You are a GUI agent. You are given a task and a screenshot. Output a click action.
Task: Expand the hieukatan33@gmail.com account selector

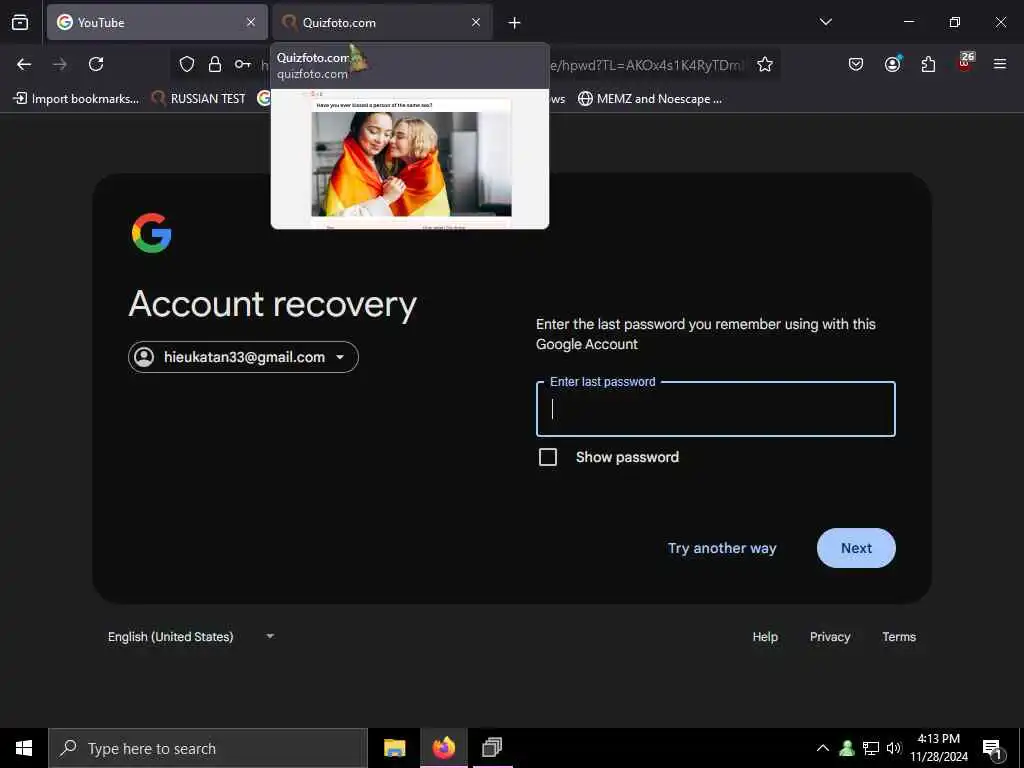[x=243, y=357]
